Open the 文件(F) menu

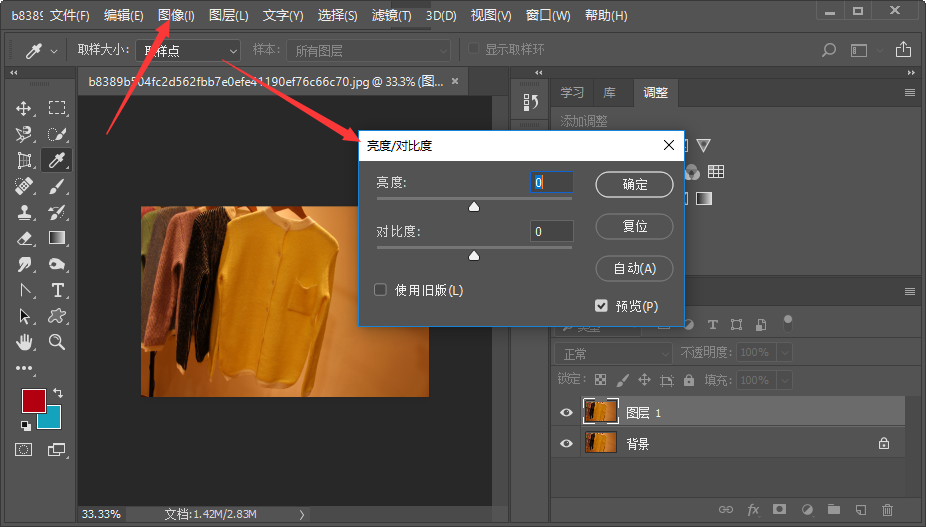pos(70,15)
